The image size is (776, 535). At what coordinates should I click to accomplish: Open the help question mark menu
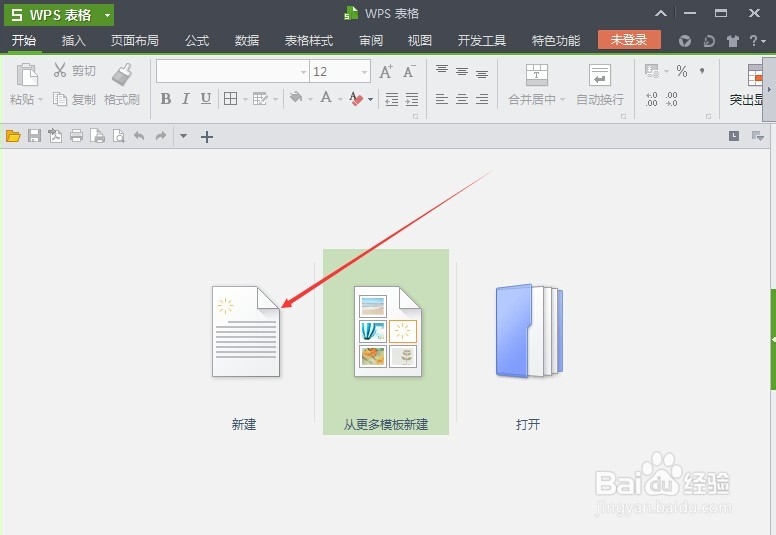coord(756,41)
